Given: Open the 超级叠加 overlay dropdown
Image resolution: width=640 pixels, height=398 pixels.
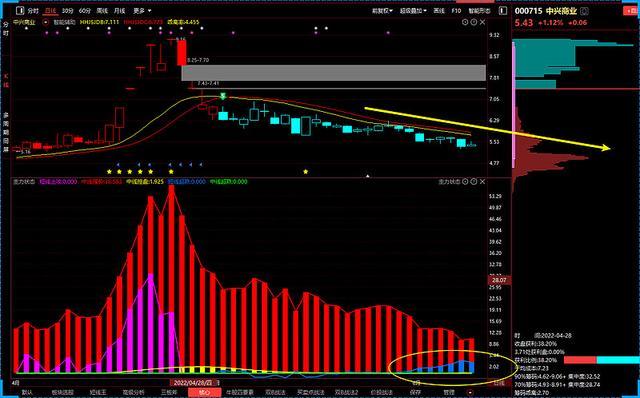Looking at the screenshot, I should click(413, 11).
